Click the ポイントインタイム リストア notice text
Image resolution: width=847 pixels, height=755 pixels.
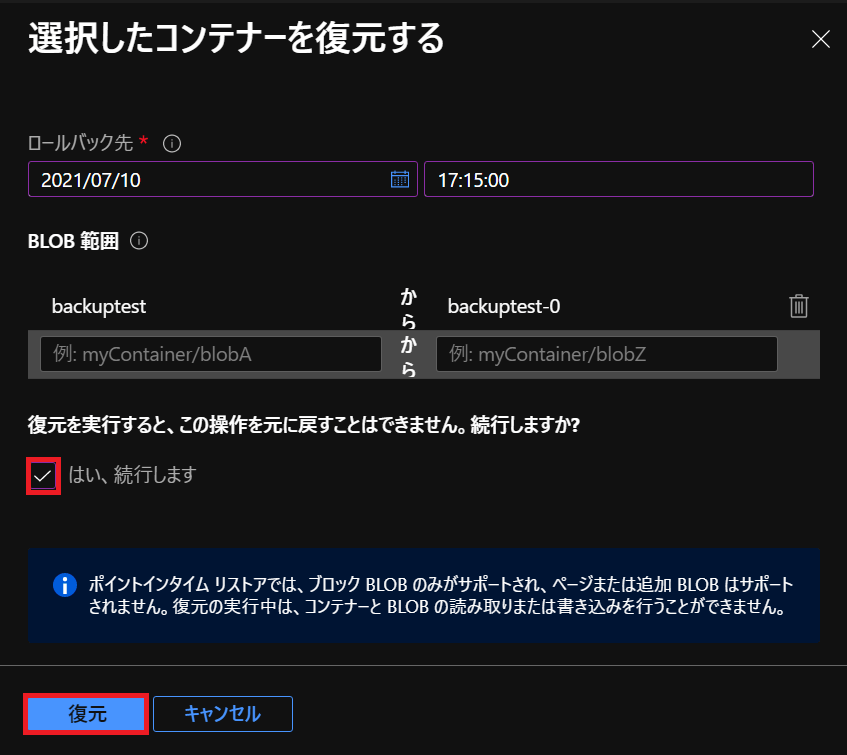(x=440, y=596)
